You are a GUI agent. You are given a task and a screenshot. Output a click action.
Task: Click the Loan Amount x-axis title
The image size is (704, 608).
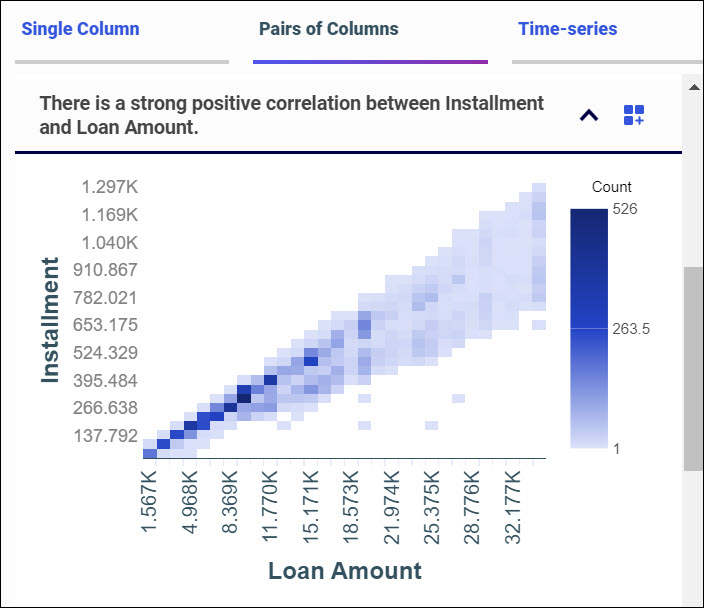coord(345,571)
